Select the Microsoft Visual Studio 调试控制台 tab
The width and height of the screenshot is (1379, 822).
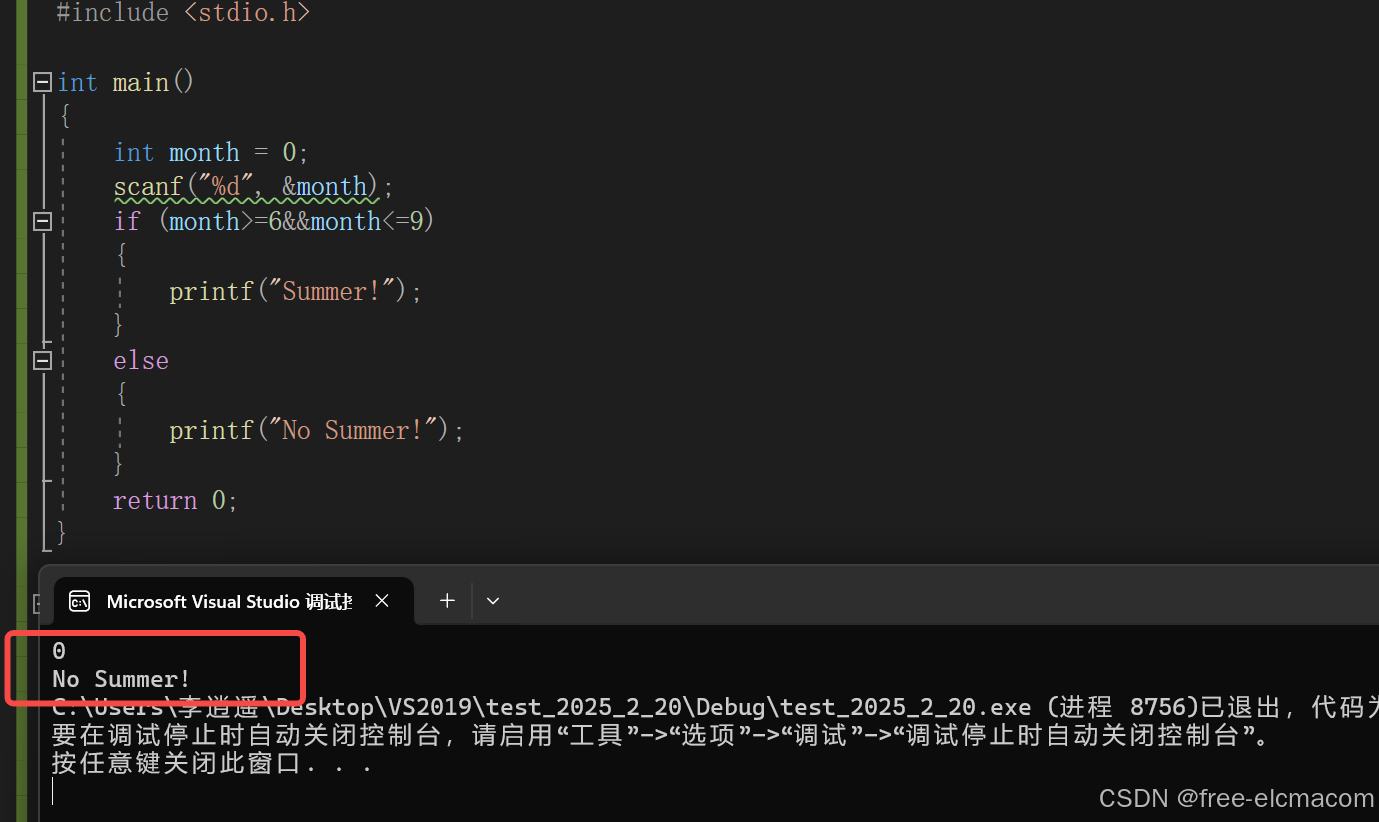click(x=228, y=601)
